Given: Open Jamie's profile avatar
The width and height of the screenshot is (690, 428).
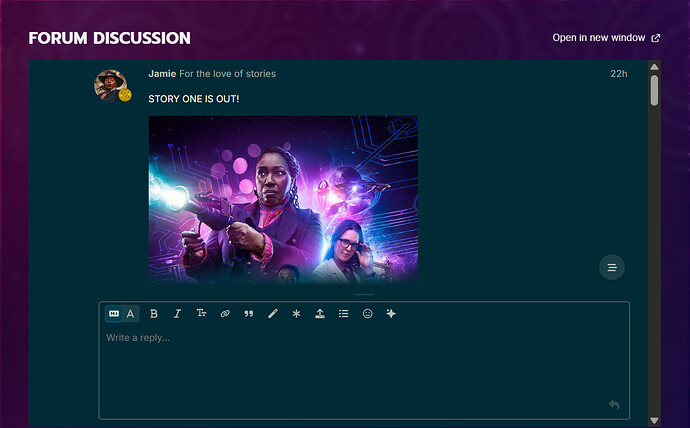Looking at the screenshot, I should coord(110,85).
